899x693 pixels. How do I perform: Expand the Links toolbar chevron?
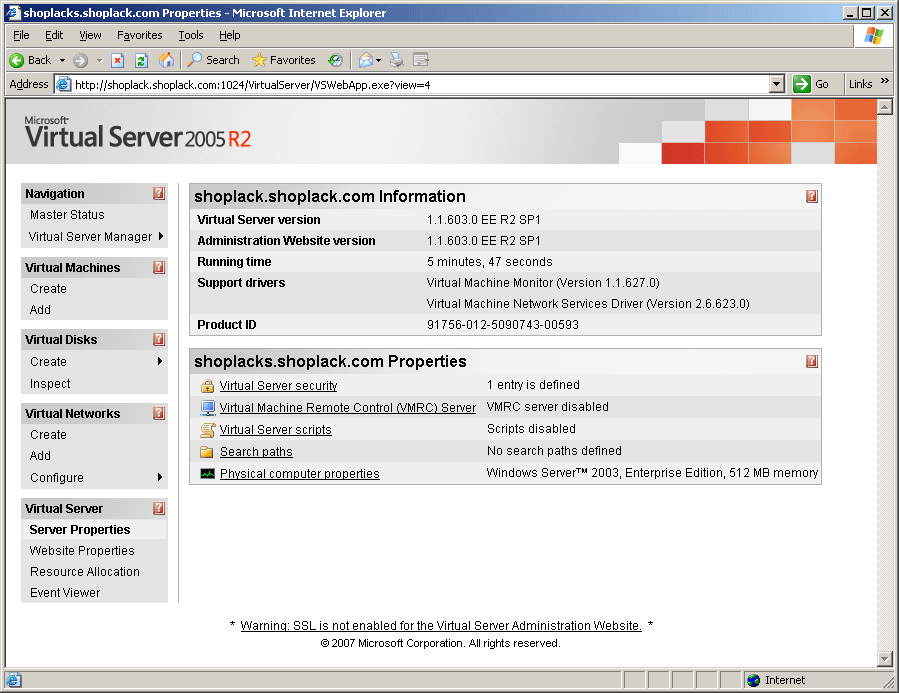[885, 81]
